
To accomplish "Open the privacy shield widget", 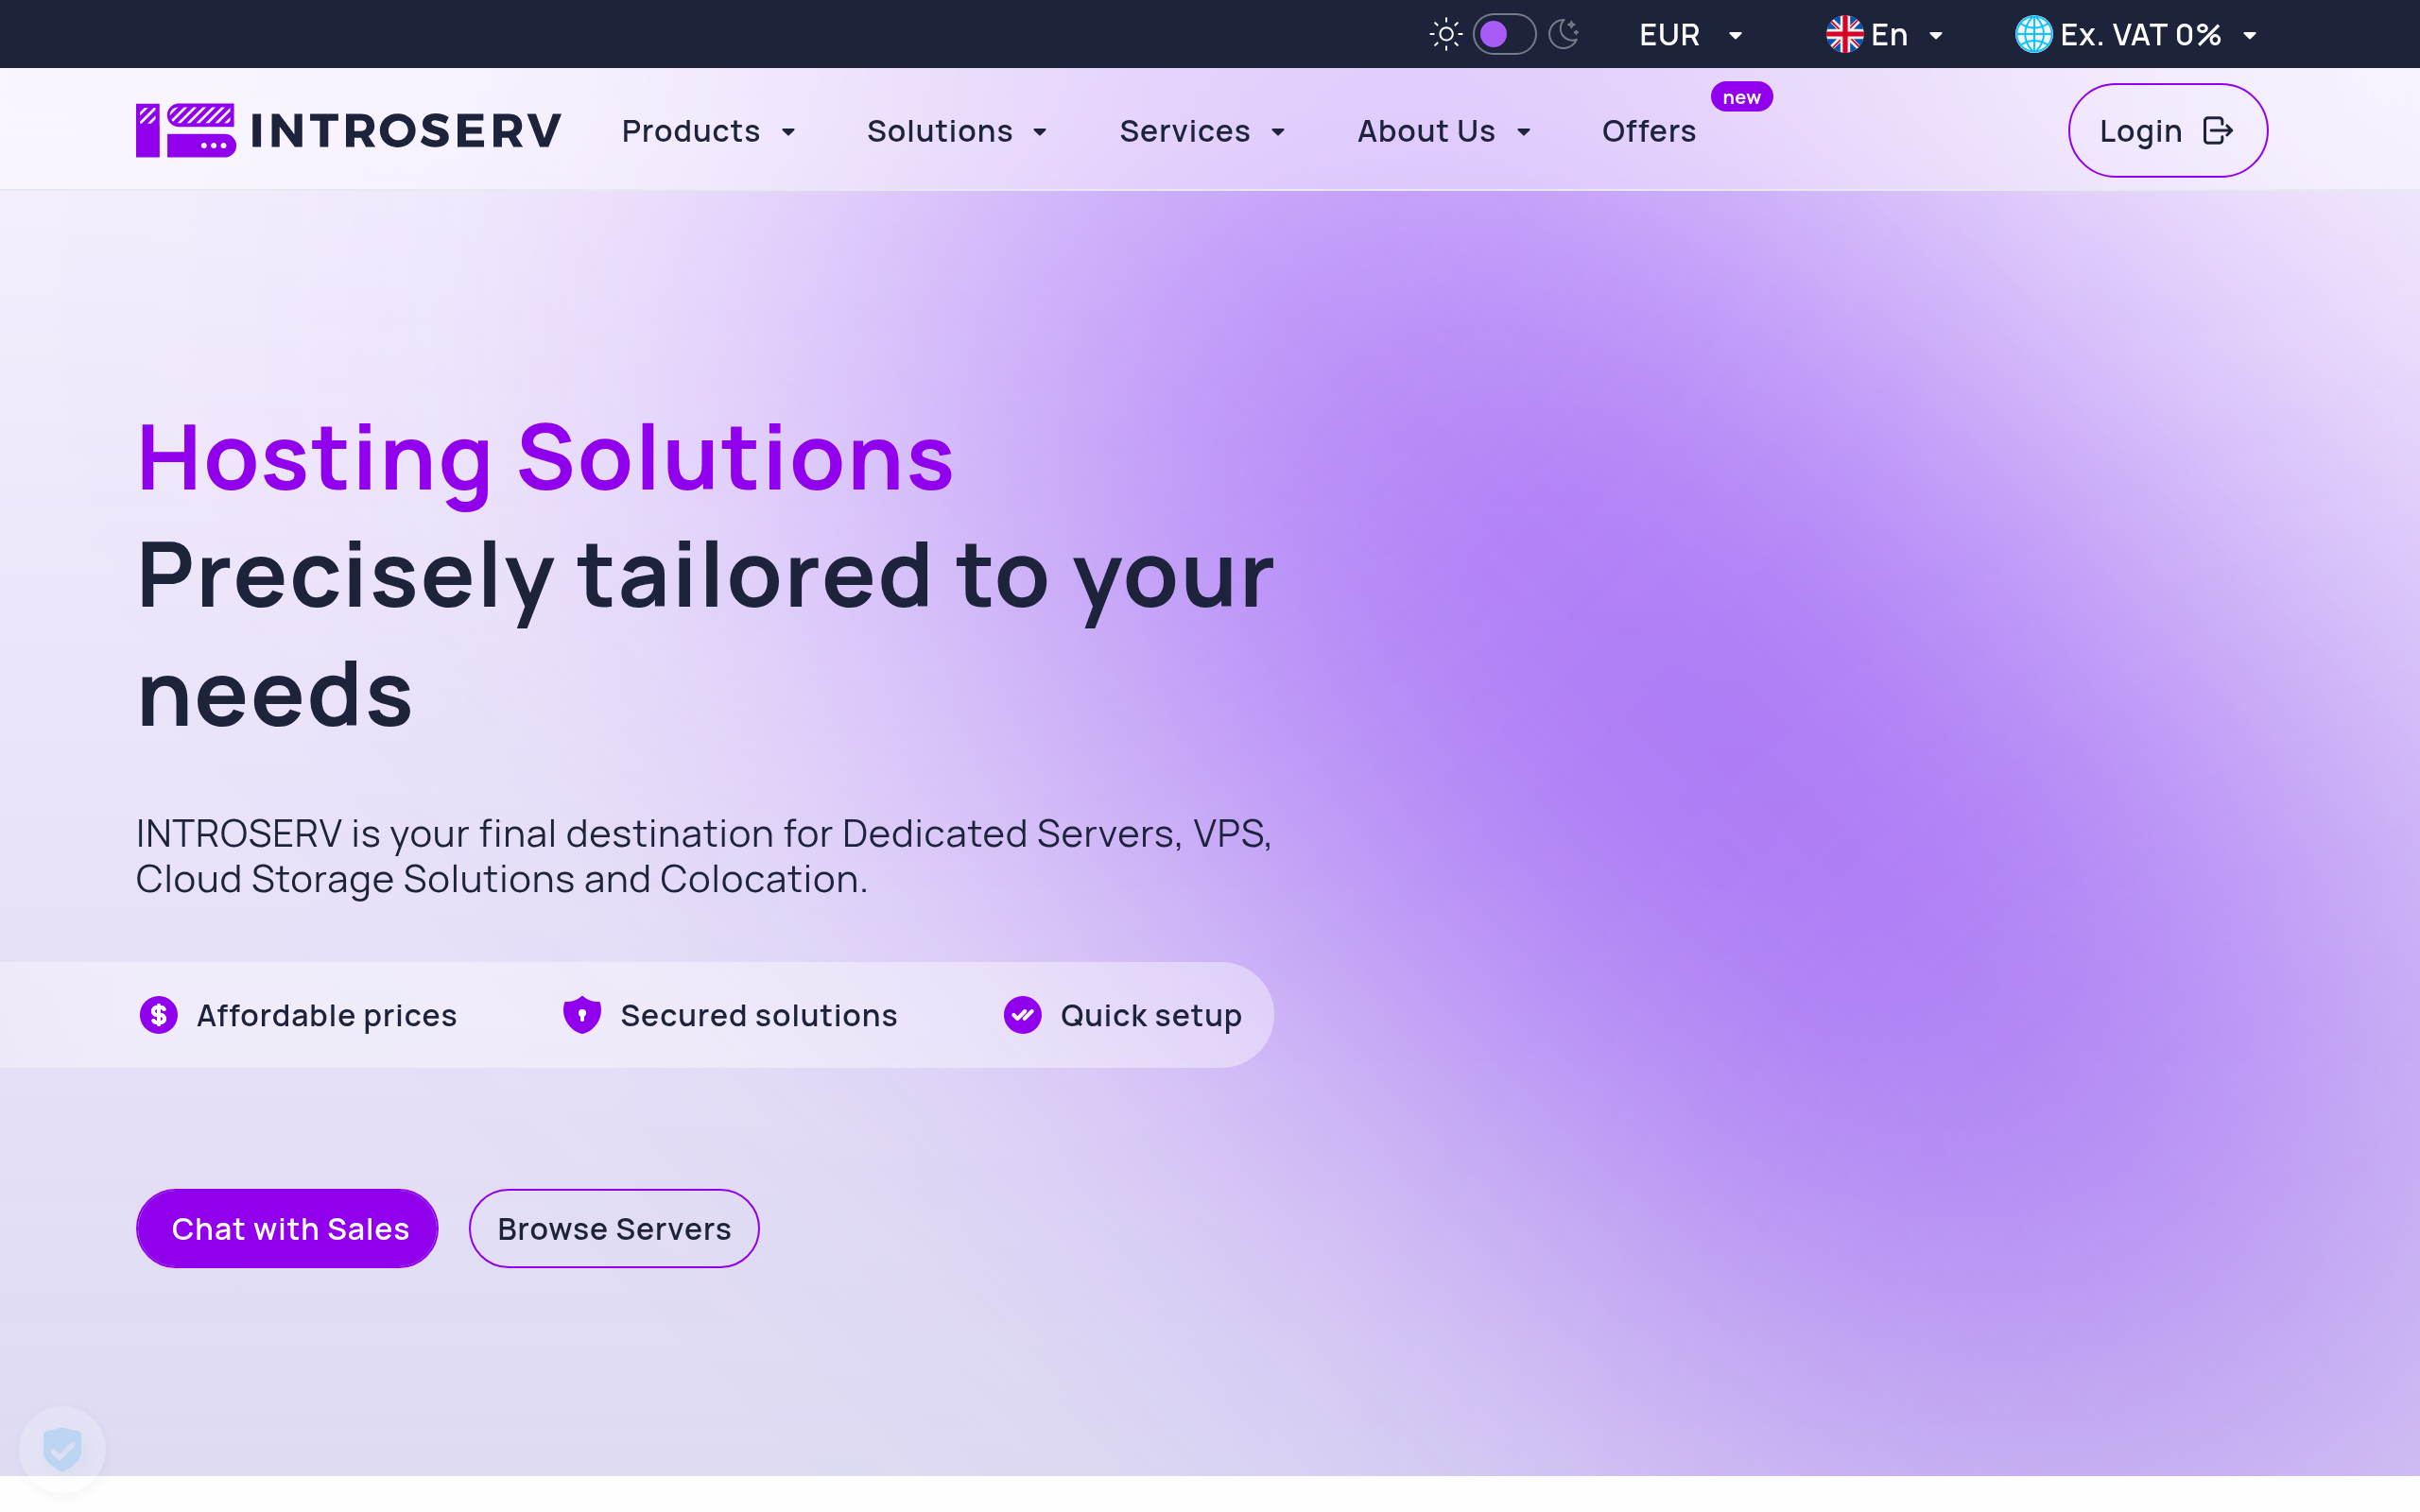I will 62,1449.
